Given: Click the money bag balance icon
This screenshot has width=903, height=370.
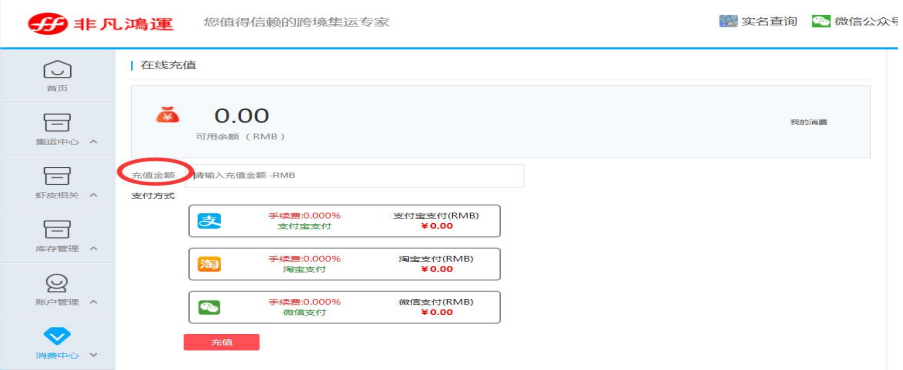Looking at the screenshot, I should pyautogui.click(x=168, y=115).
